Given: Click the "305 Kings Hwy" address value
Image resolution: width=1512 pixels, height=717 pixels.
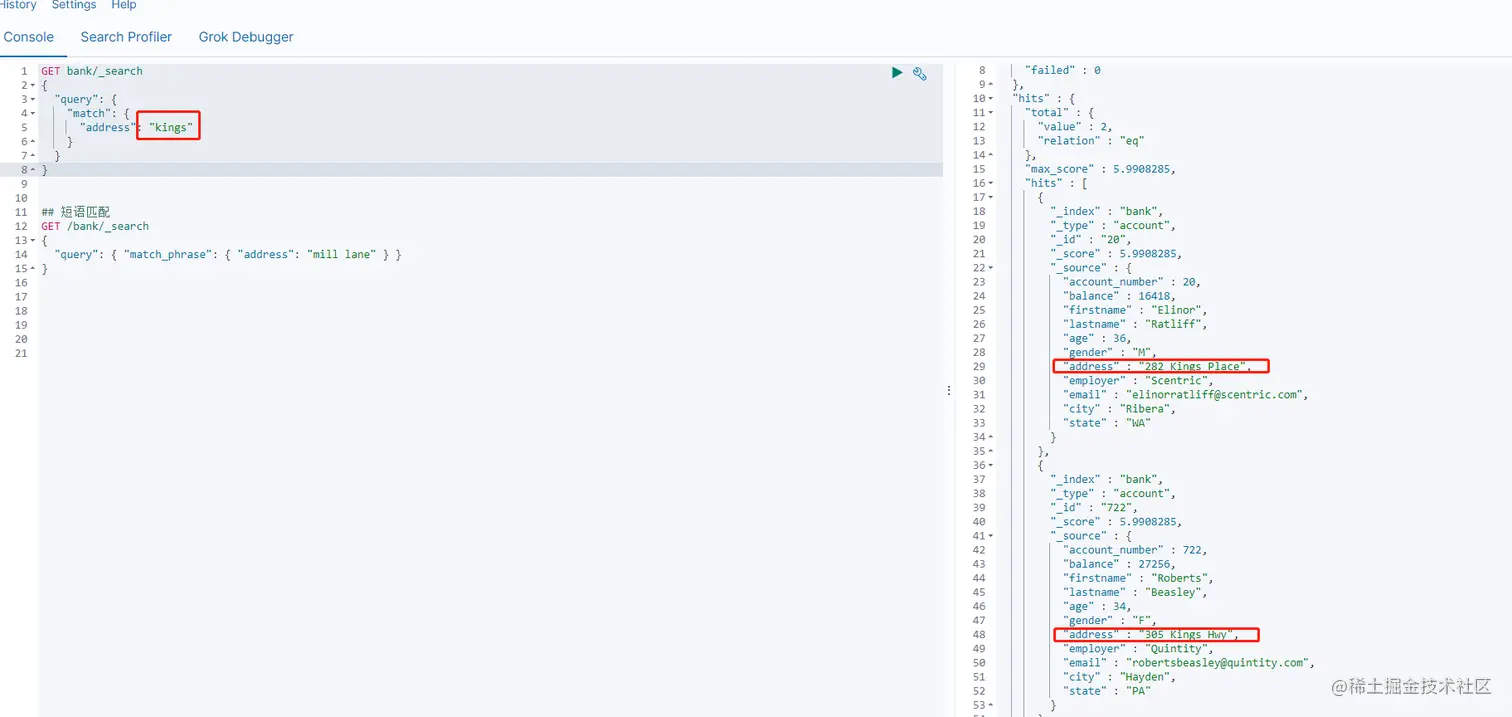Looking at the screenshot, I should (1188, 635).
